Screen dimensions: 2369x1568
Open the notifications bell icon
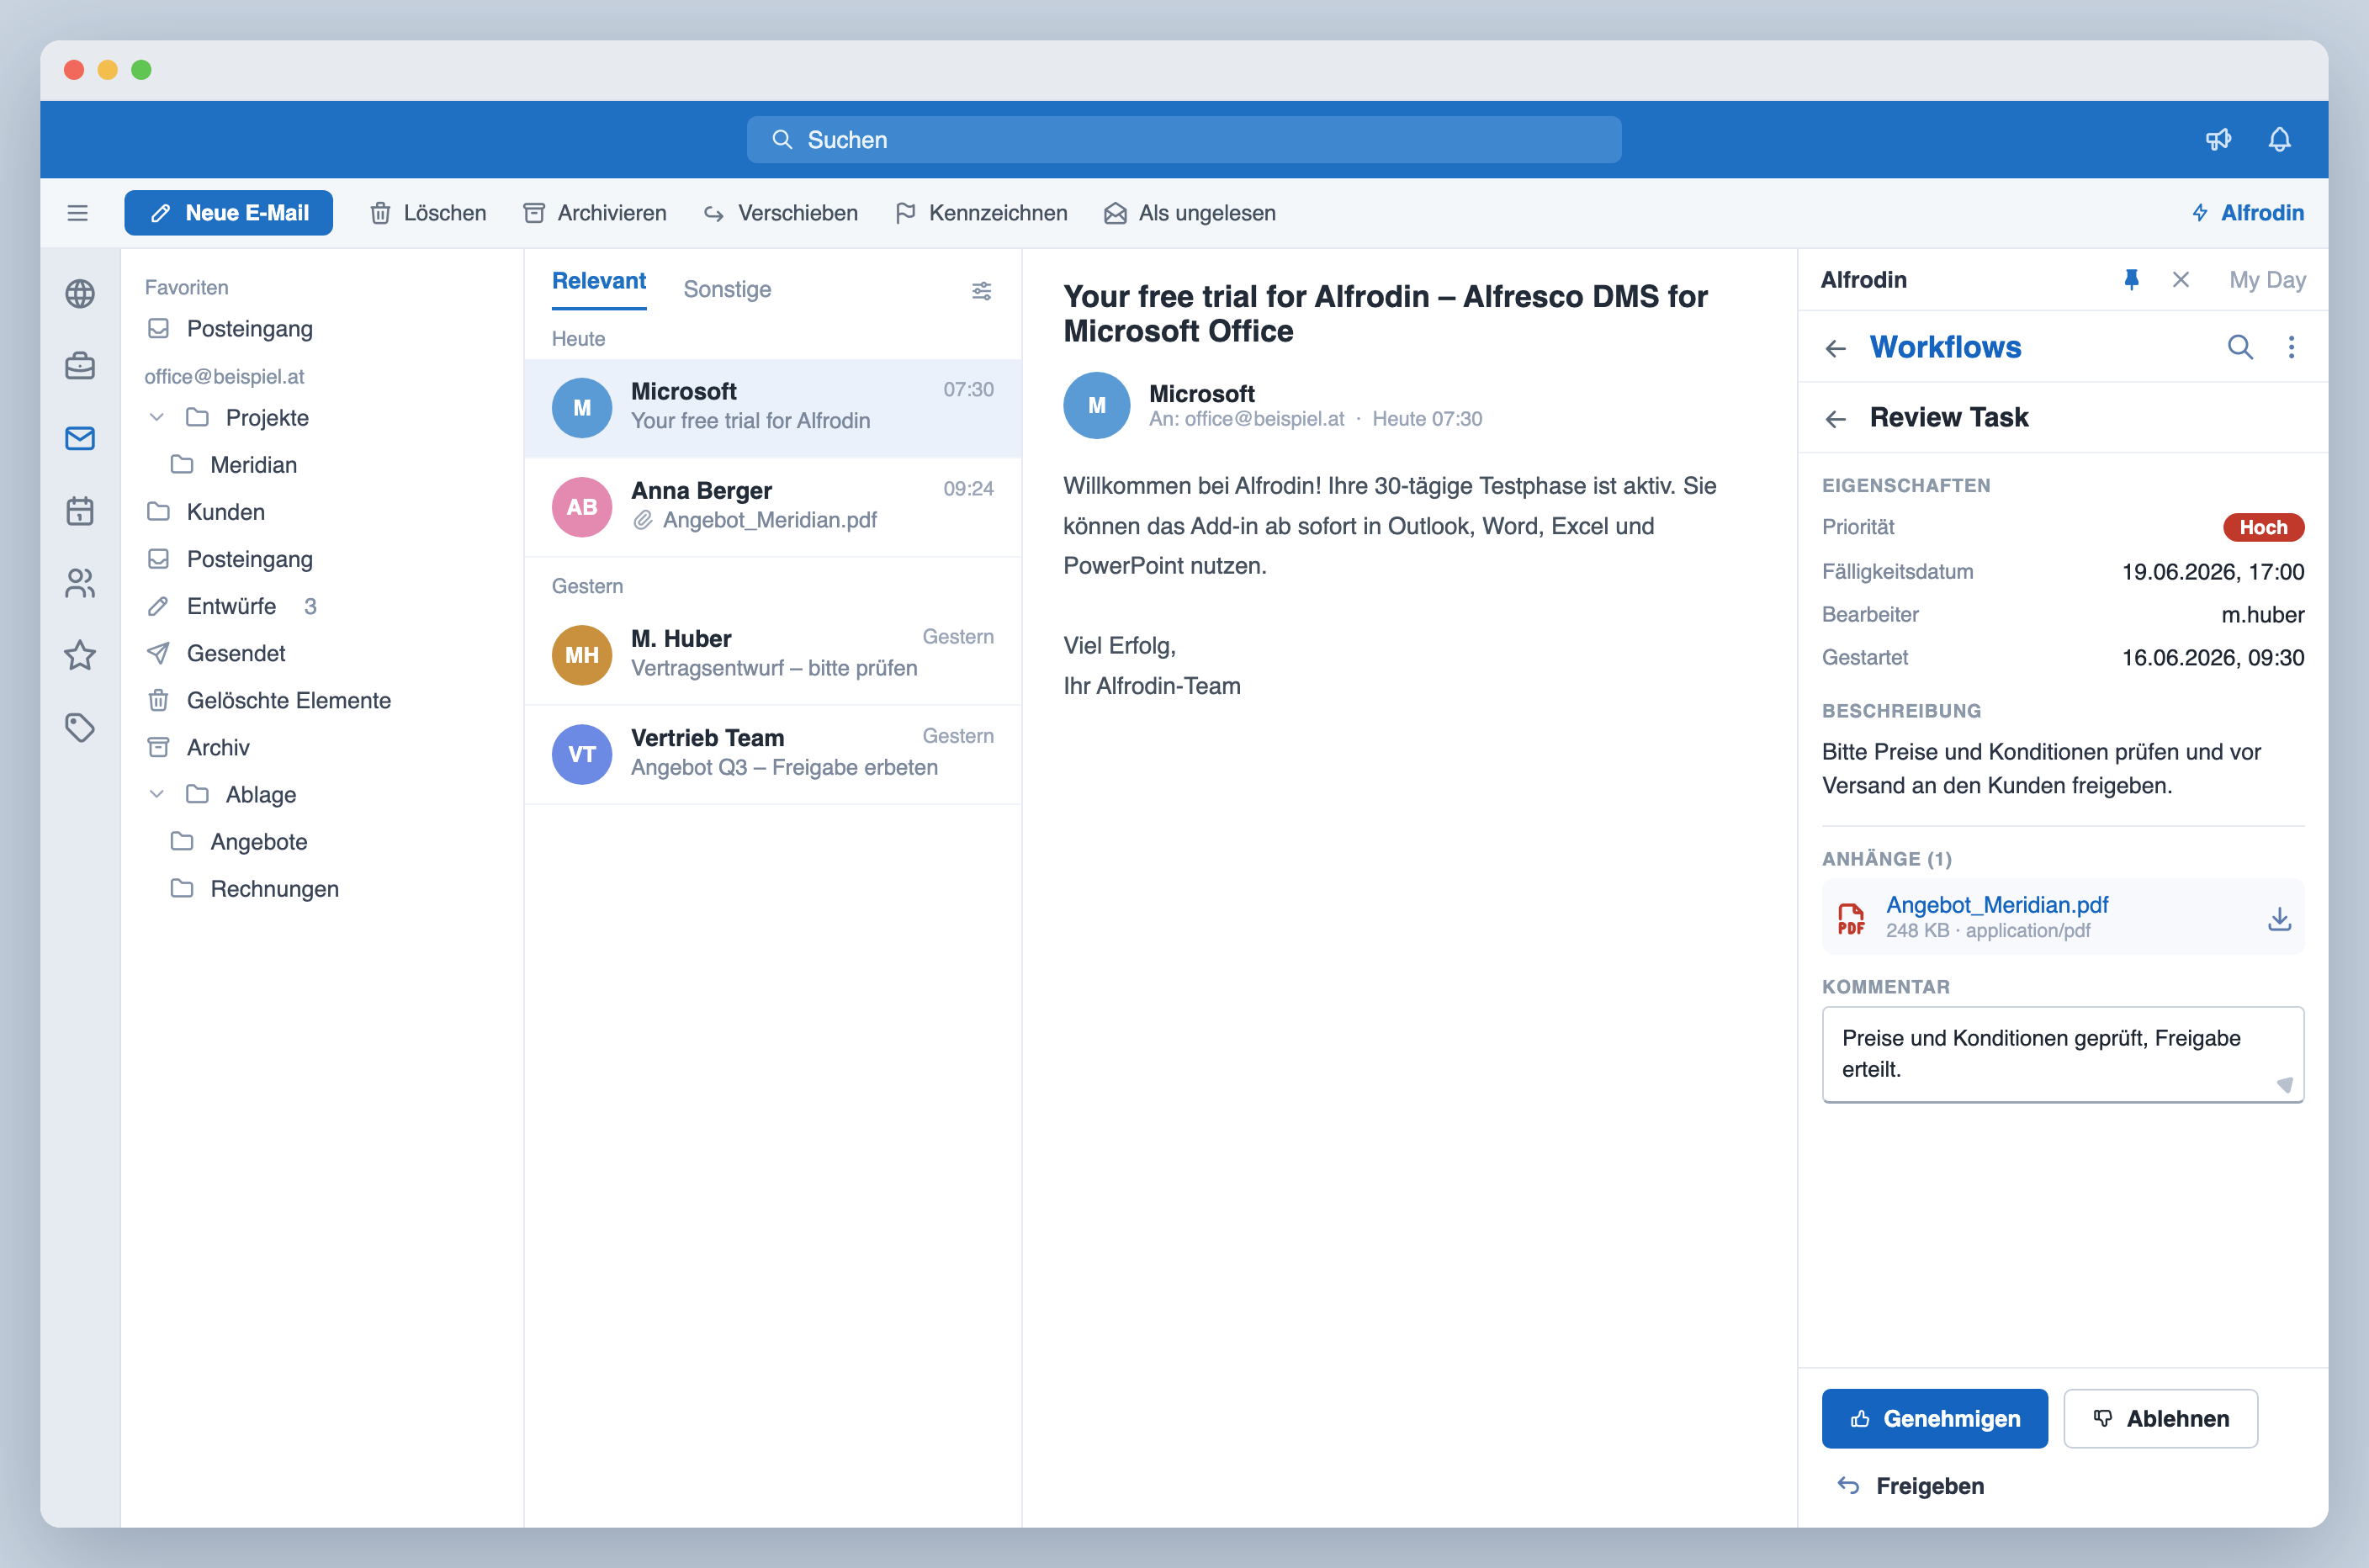click(x=2279, y=139)
